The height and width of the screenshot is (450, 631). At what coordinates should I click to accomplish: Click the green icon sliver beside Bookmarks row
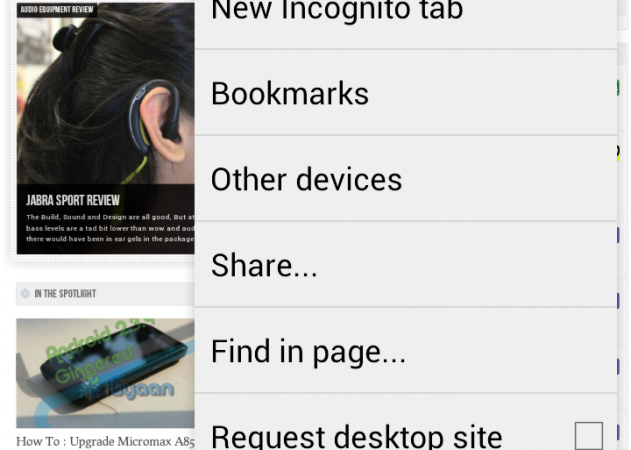pyautogui.click(x=618, y=88)
